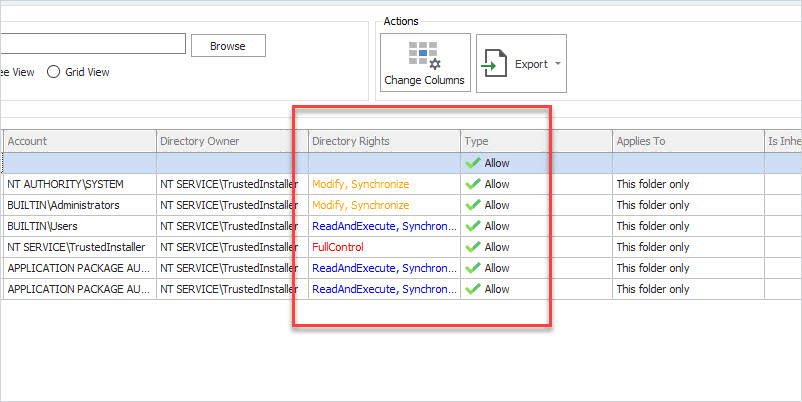Sort by the Account column header
Screen dimensions: 802x402
point(79,141)
